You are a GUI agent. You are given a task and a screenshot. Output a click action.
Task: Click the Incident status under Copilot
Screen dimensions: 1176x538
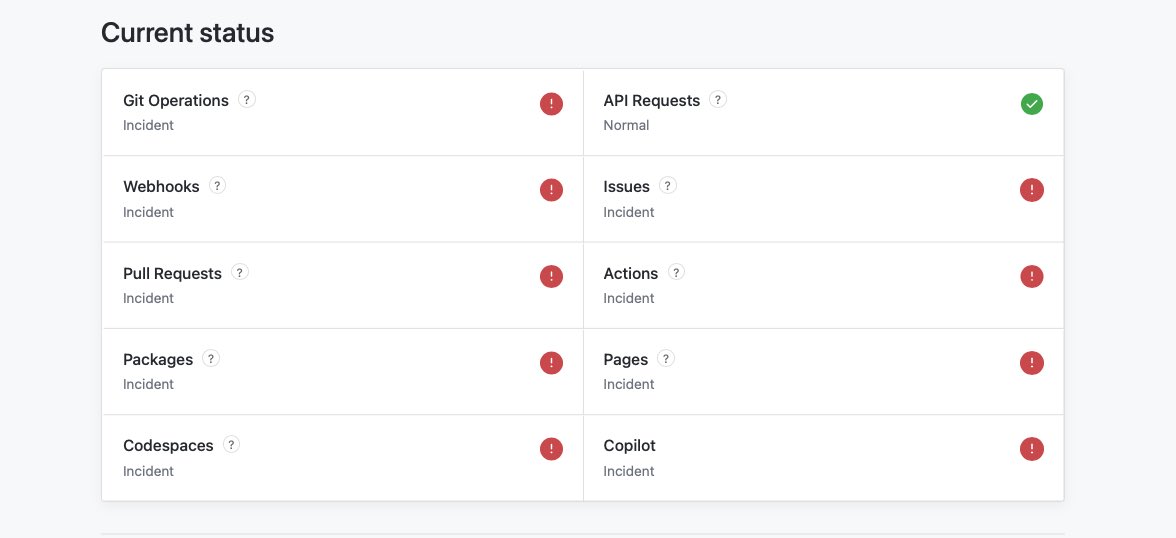tap(629, 471)
